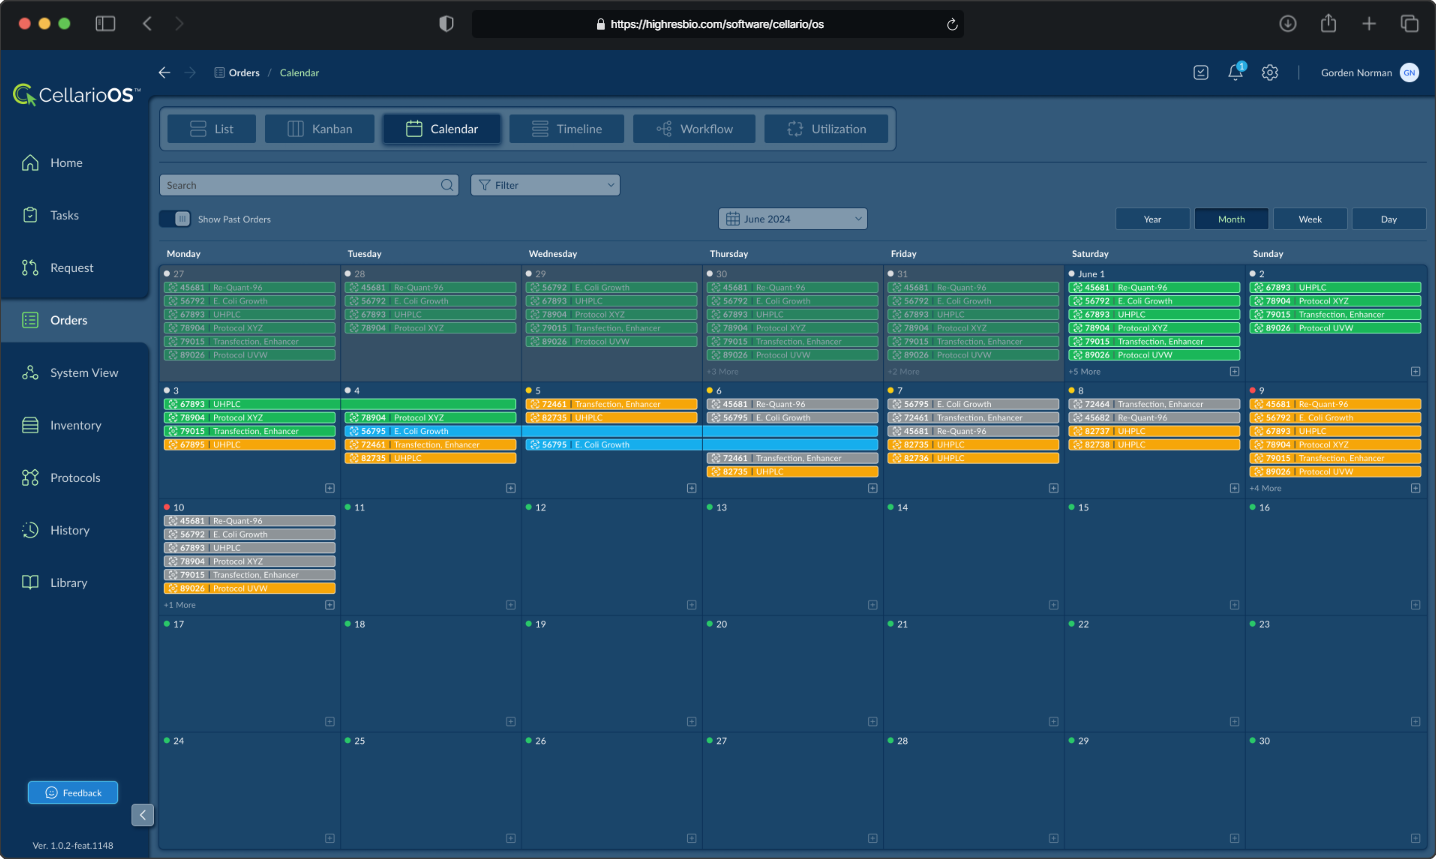Collapse the sidebar using the chevron arrow
Screen dimensions: 1436x859
pyautogui.click(x=142, y=815)
